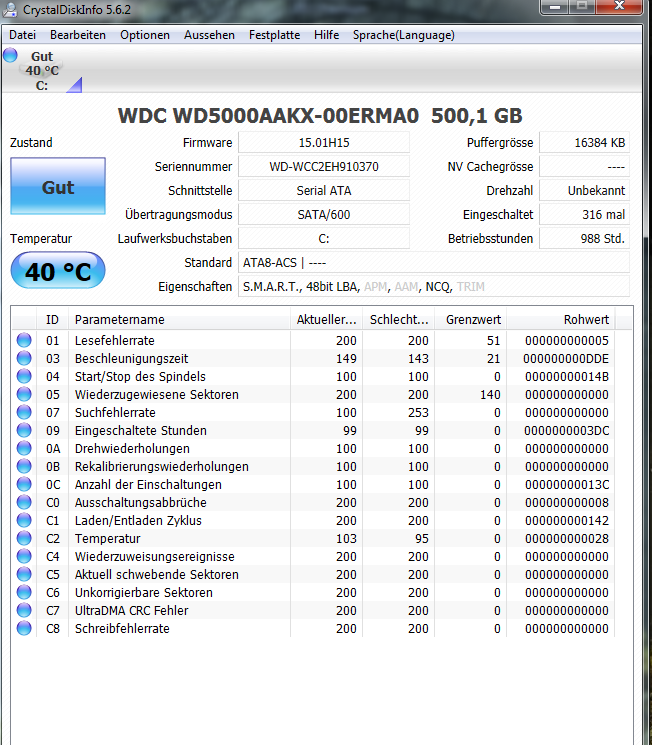The width and height of the screenshot is (652, 745).
Task: Open the Hilfe menu
Action: click(326, 35)
